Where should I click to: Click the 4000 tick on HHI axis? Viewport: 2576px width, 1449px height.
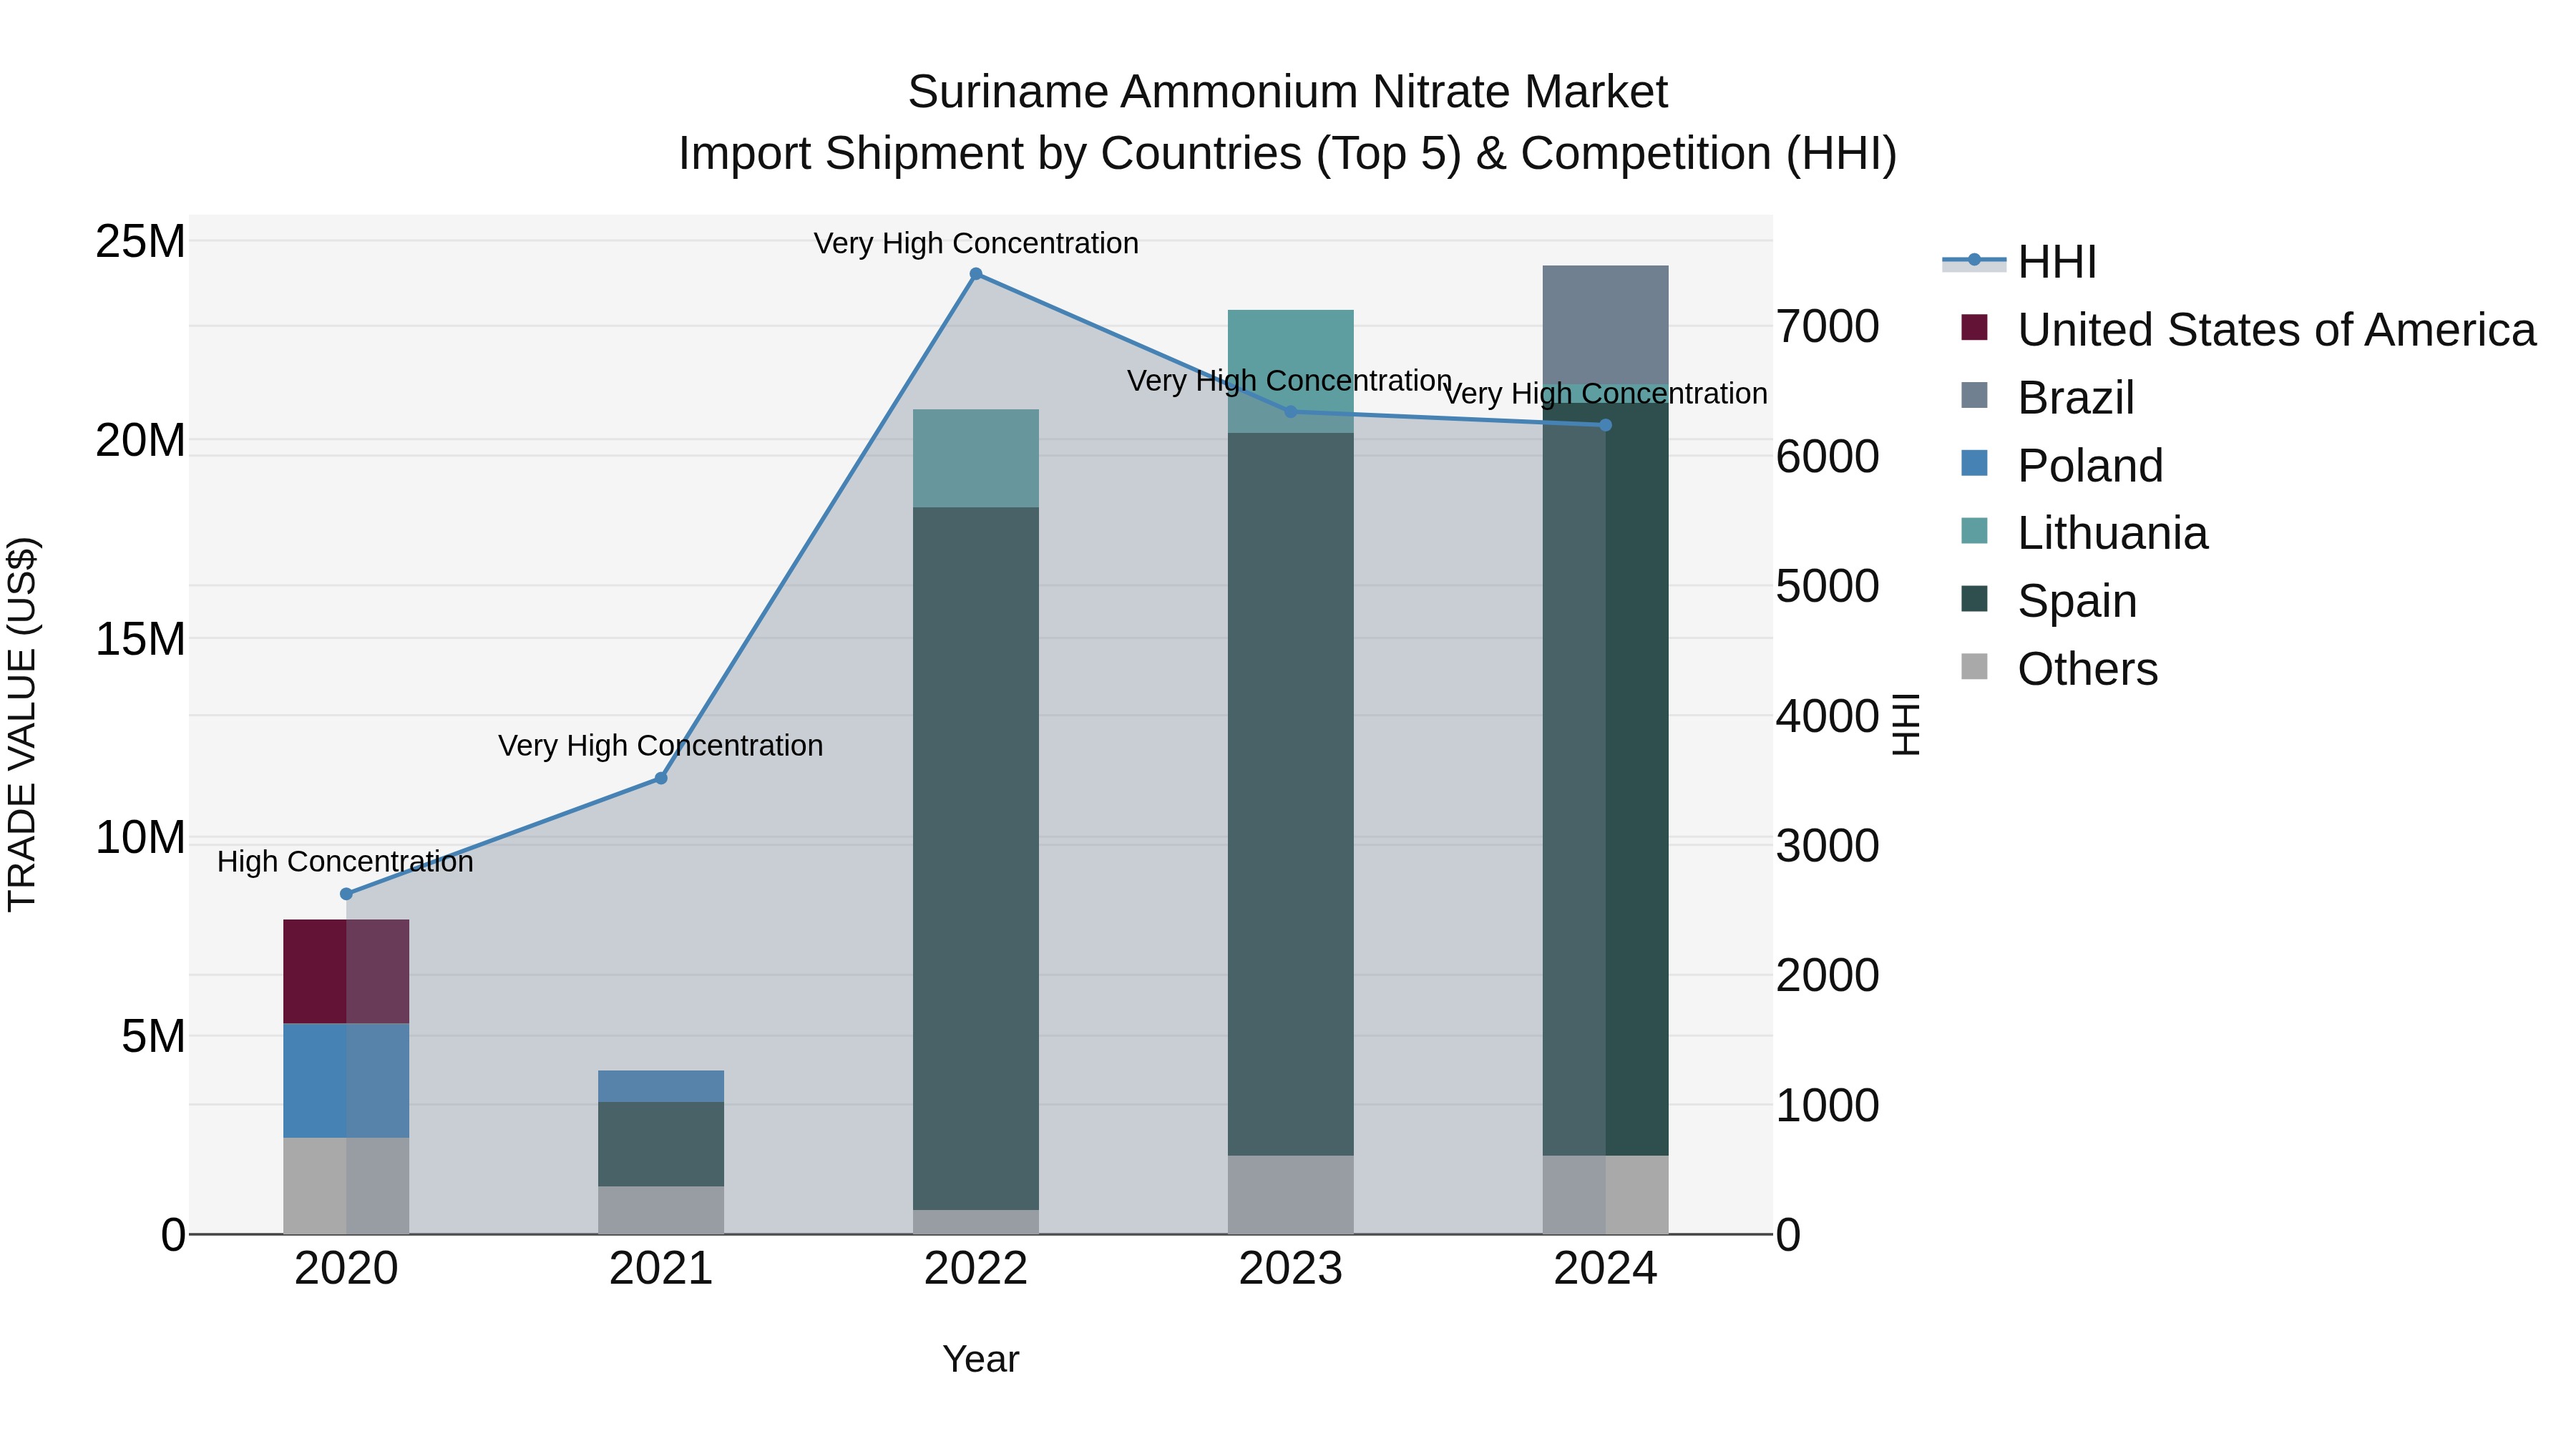click(x=1828, y=716)
